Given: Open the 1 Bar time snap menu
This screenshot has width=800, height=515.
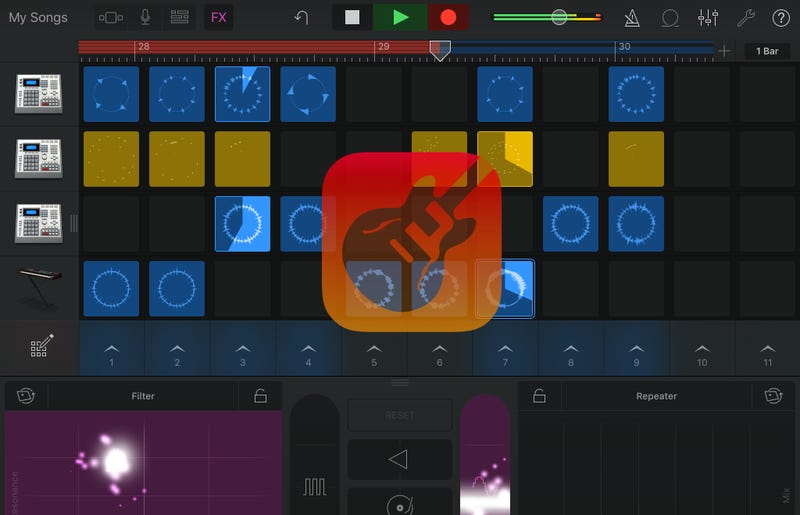Looking at the screenshot, I should click(767, 51).
